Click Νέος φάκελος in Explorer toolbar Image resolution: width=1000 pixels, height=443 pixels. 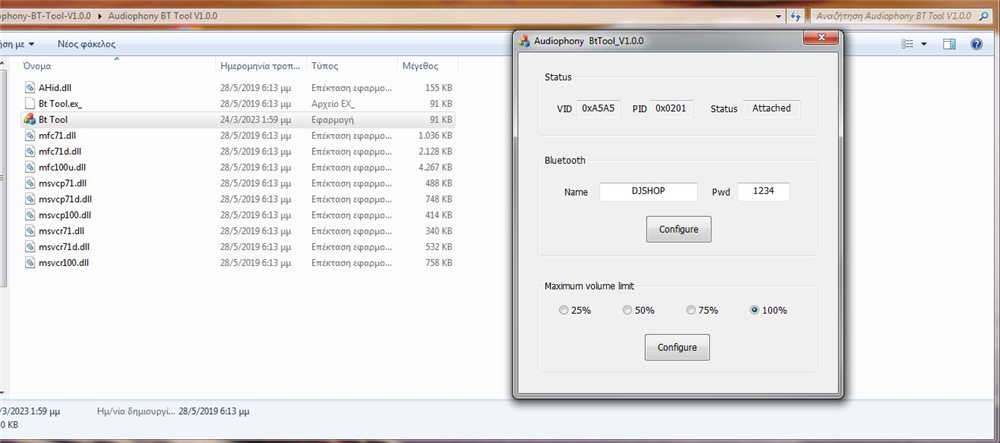(x=86, y=44)
